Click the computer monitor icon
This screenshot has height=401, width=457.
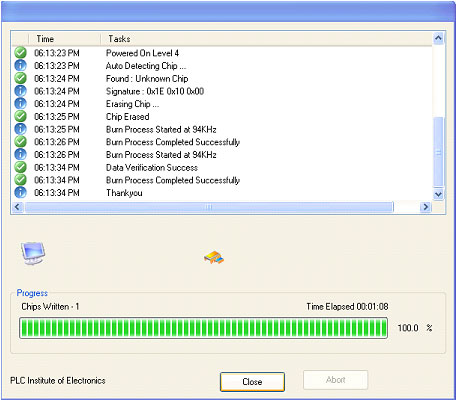pyautogui.click(x=33, y=253)
